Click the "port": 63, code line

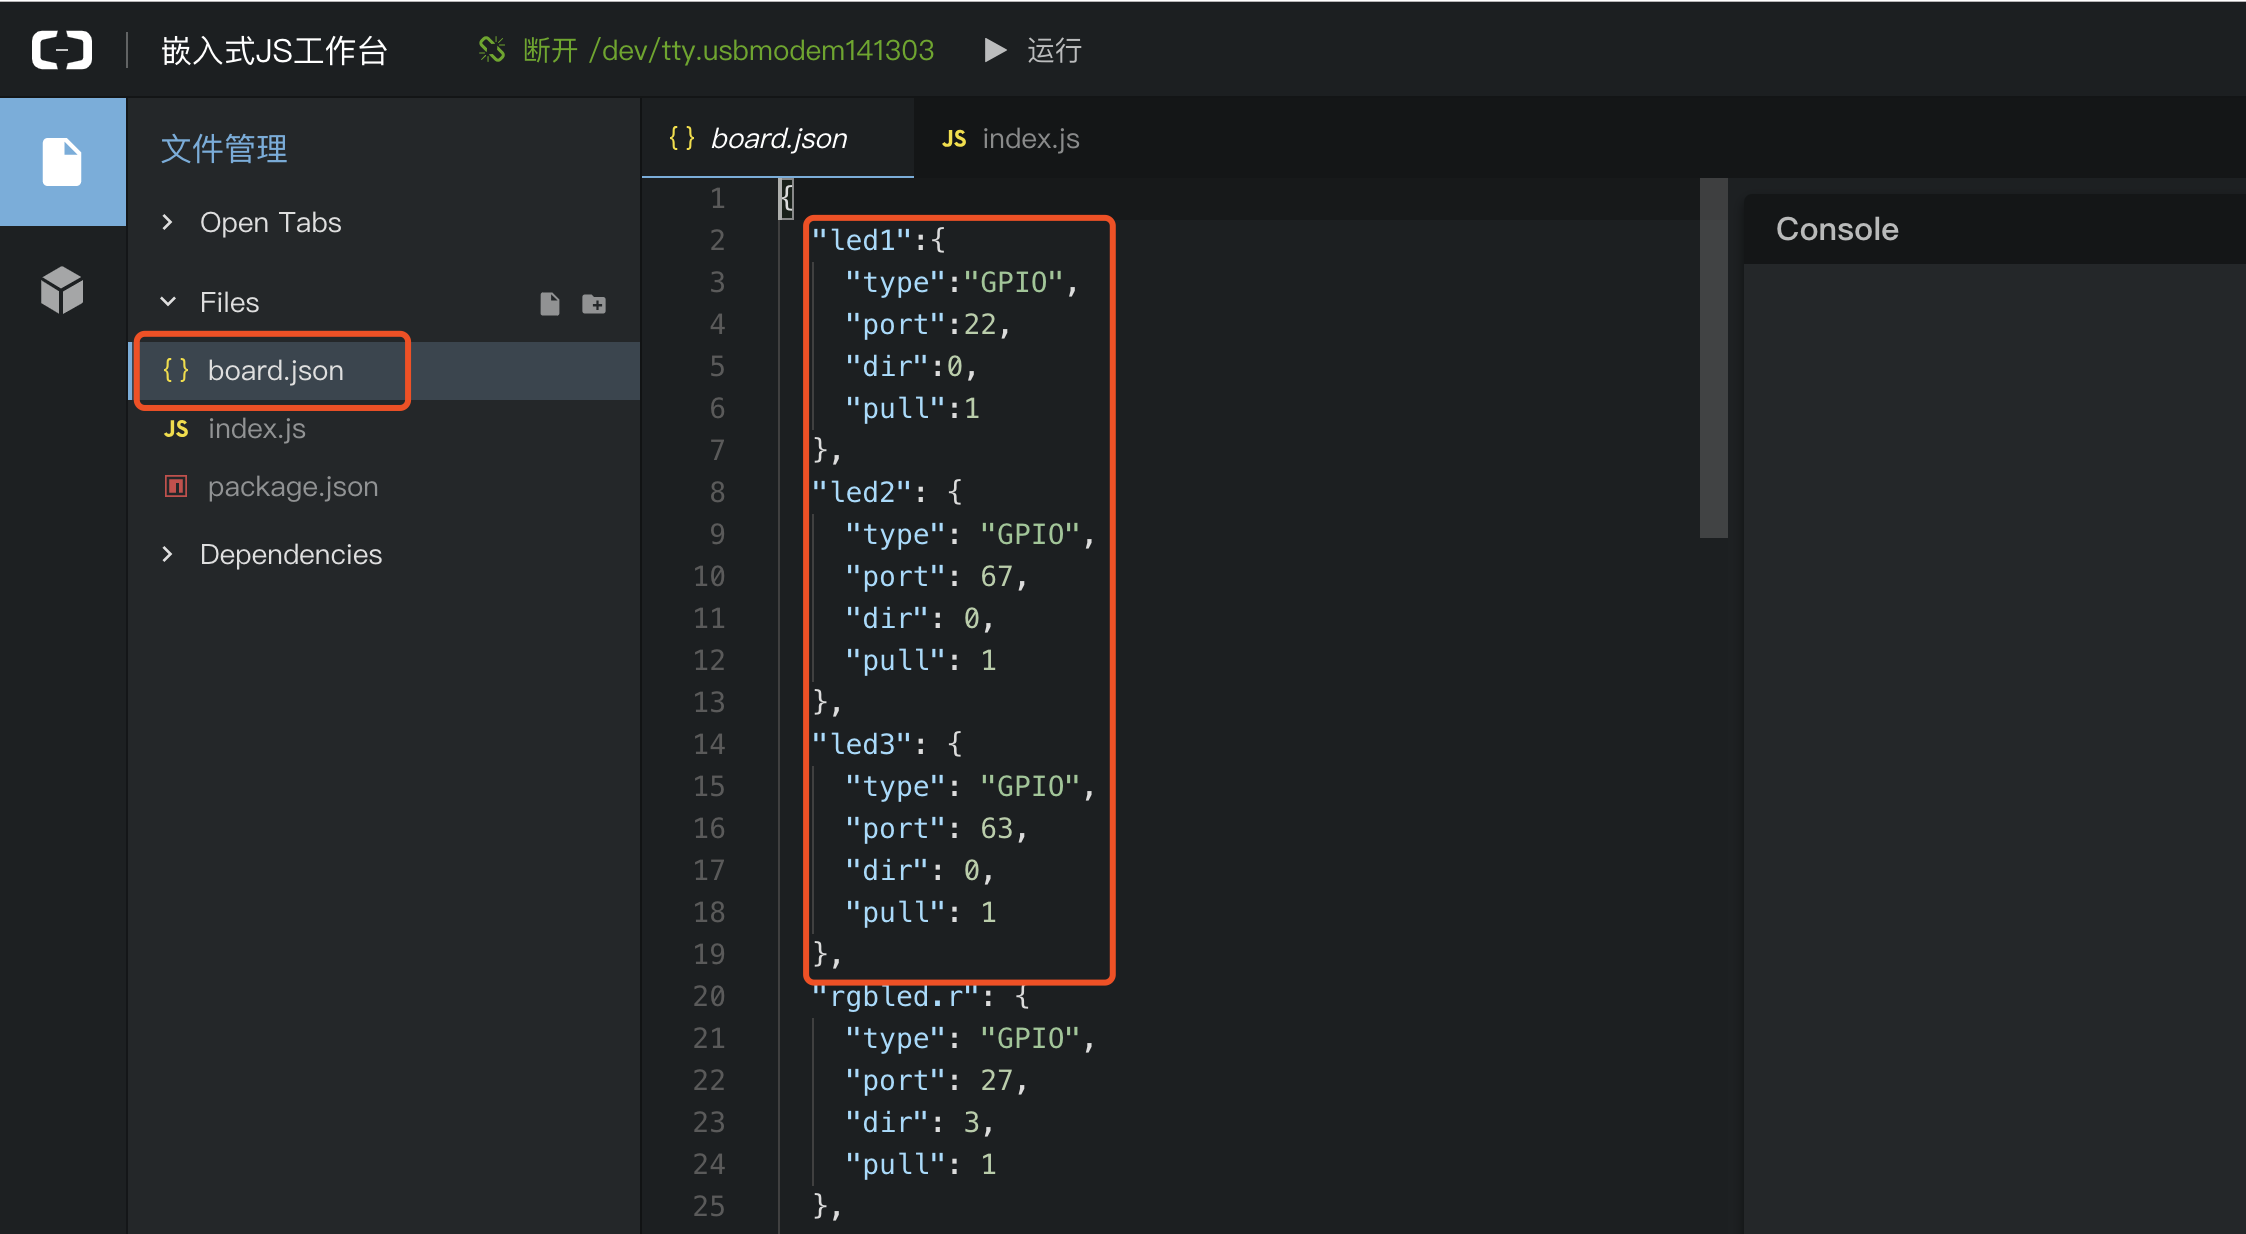[937, 828]
